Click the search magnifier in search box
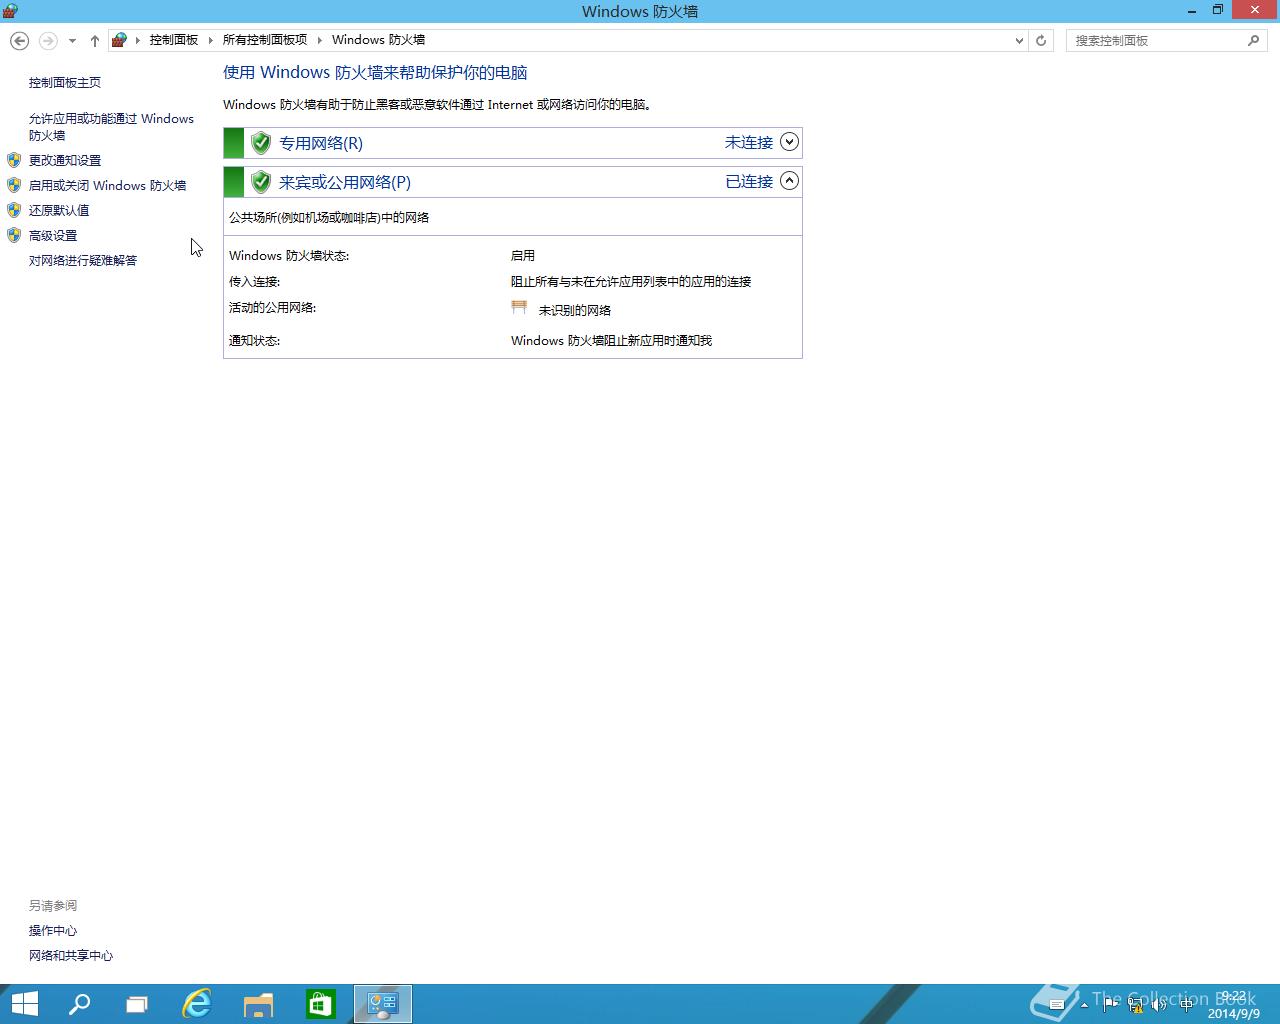Image resolution: width=1280 pixels, height=1024 pixels. coord(1254,41)
